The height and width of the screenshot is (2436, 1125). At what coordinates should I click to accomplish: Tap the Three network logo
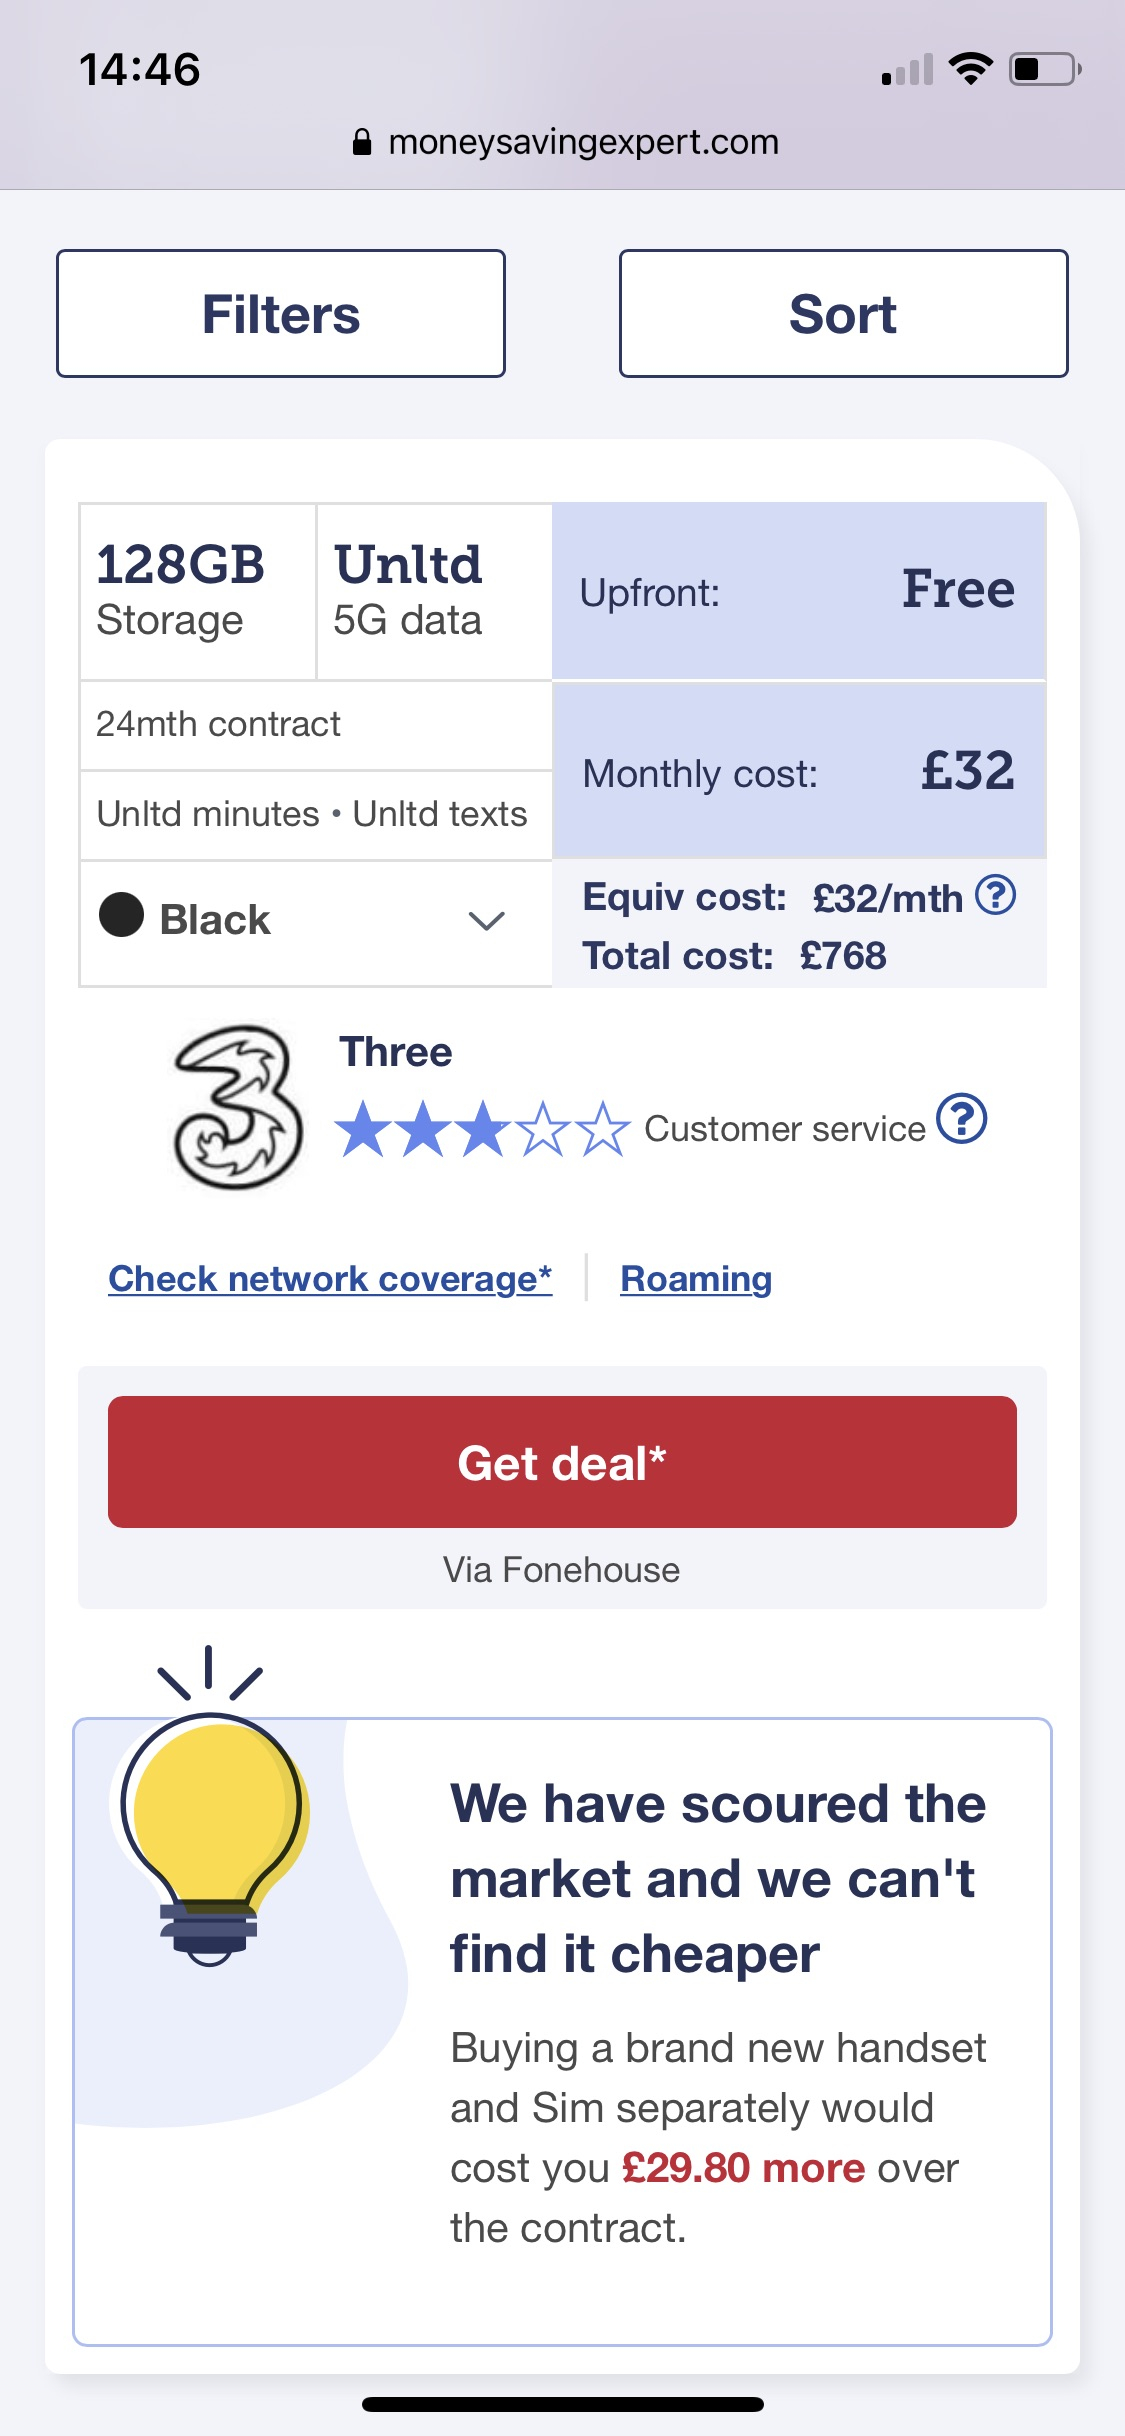(x=238, y=1106)
